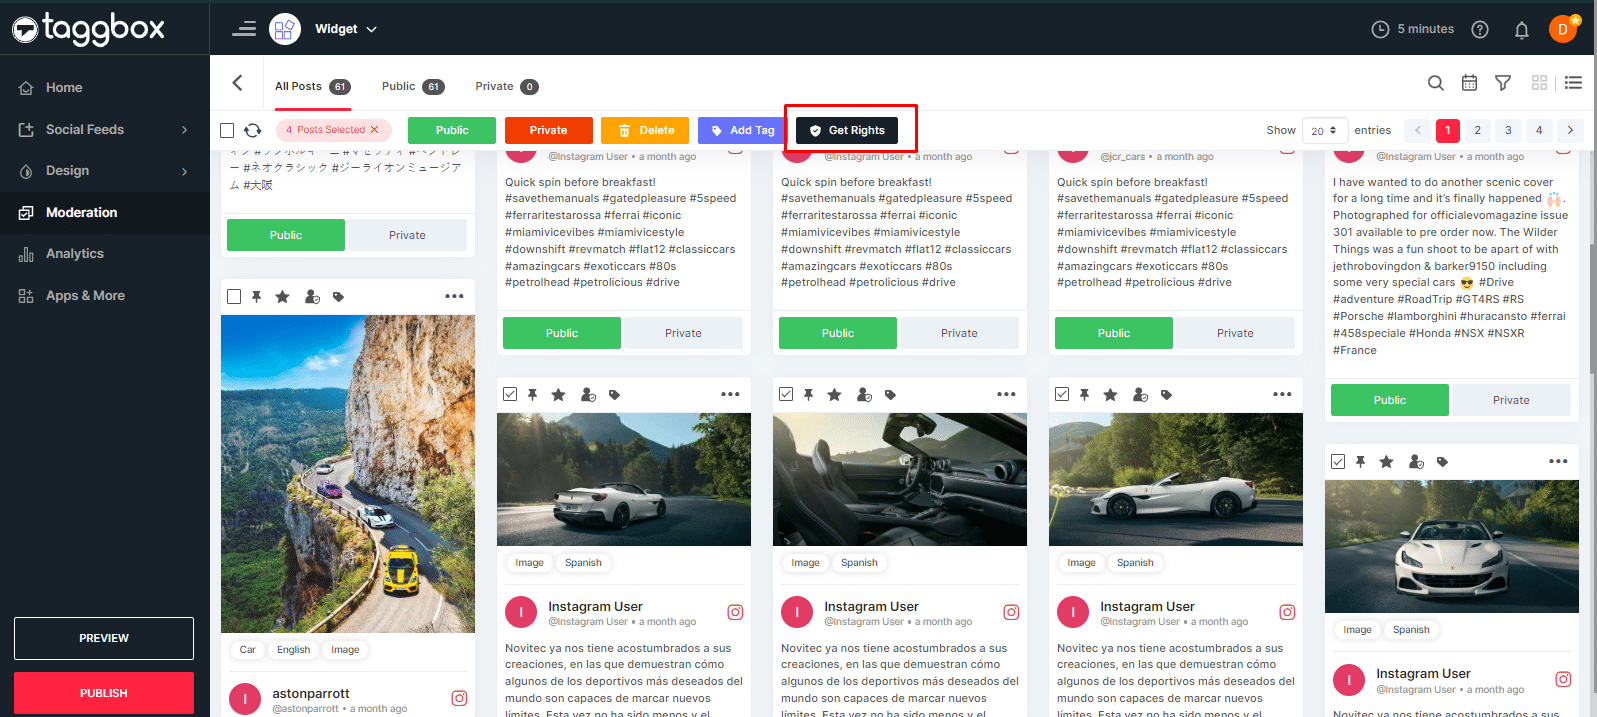Toggle the select-all posts checkbox
Image resolution: width=1597 pixels, height=717 pixels.
(227, 130)
